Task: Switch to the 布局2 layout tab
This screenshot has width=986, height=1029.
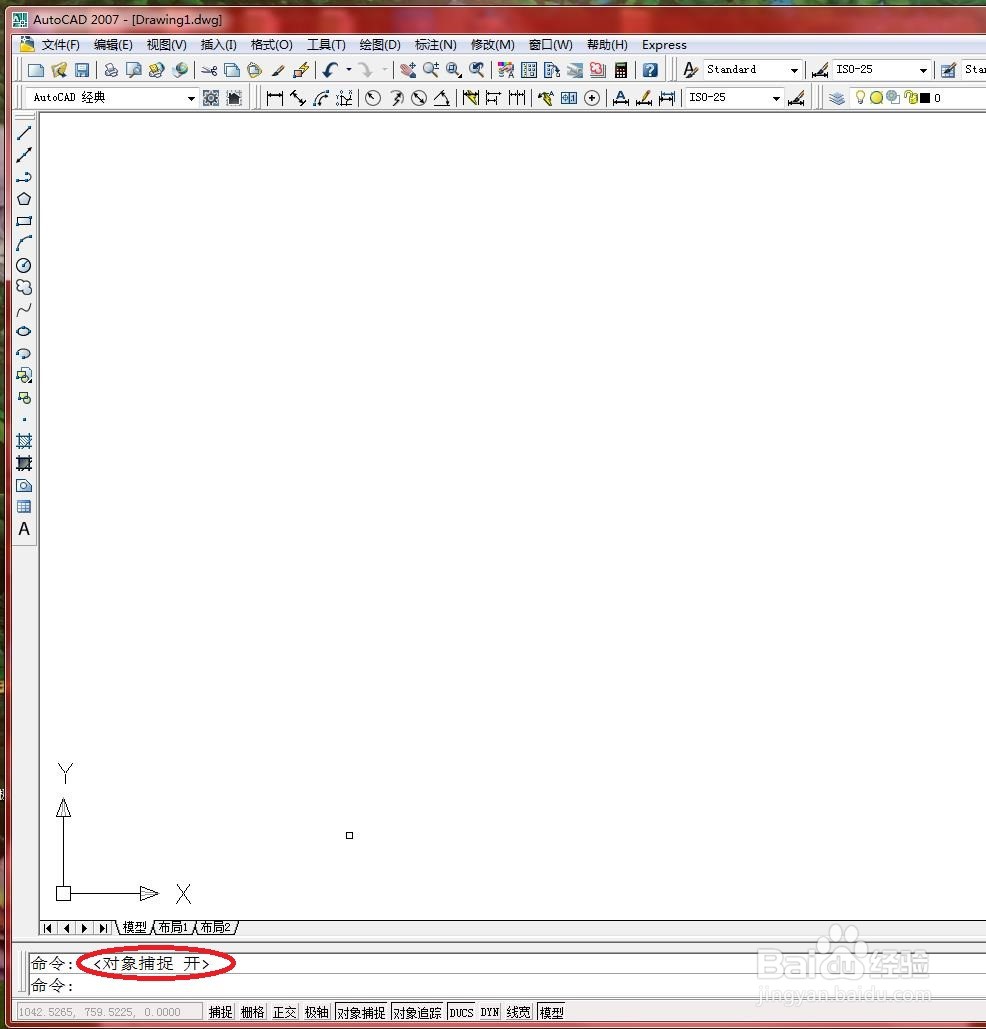Action: coord(215,927)
